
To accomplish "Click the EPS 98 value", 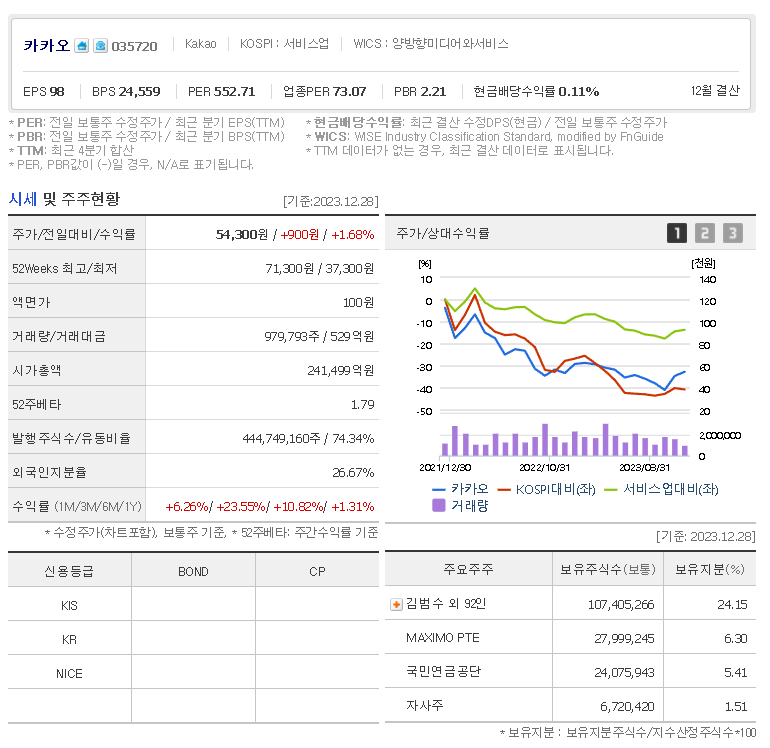I will pos(44,91).
